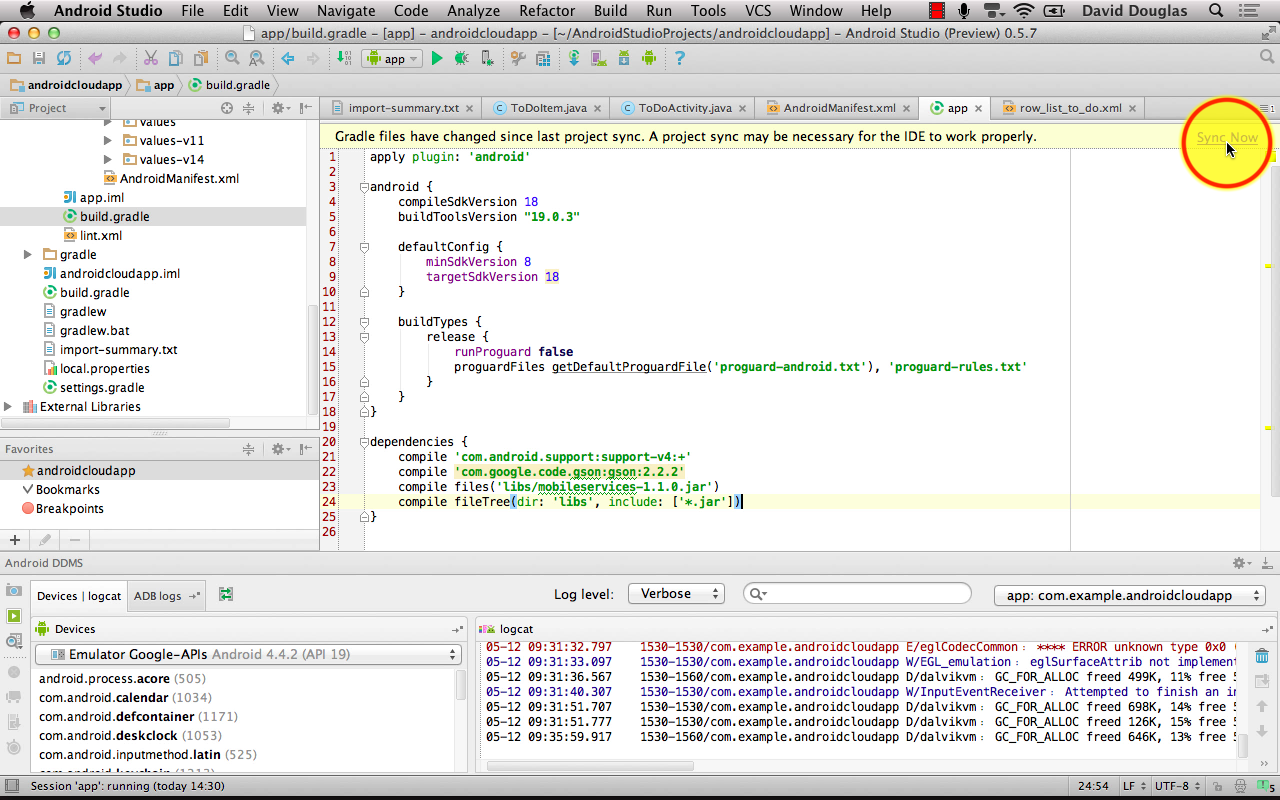Select Breakpoints in Favorites
This screenshot has width=1280, height=800.
(x=70, y=509)
